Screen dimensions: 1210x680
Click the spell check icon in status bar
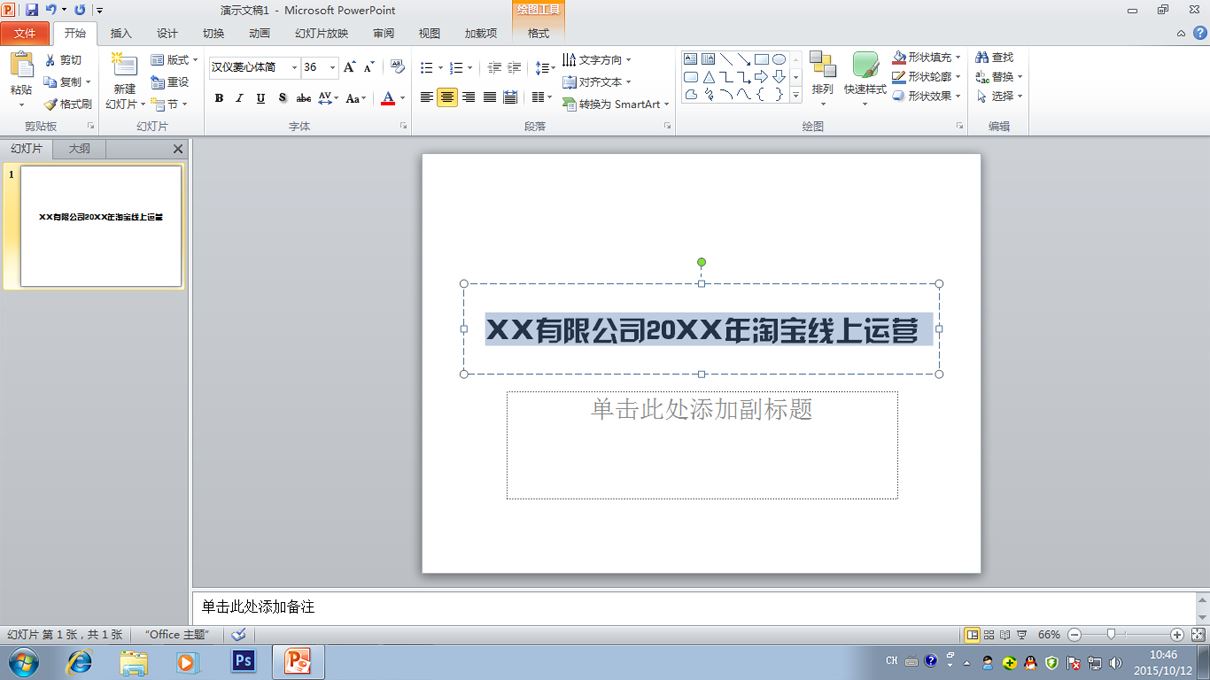pos(238,634)
